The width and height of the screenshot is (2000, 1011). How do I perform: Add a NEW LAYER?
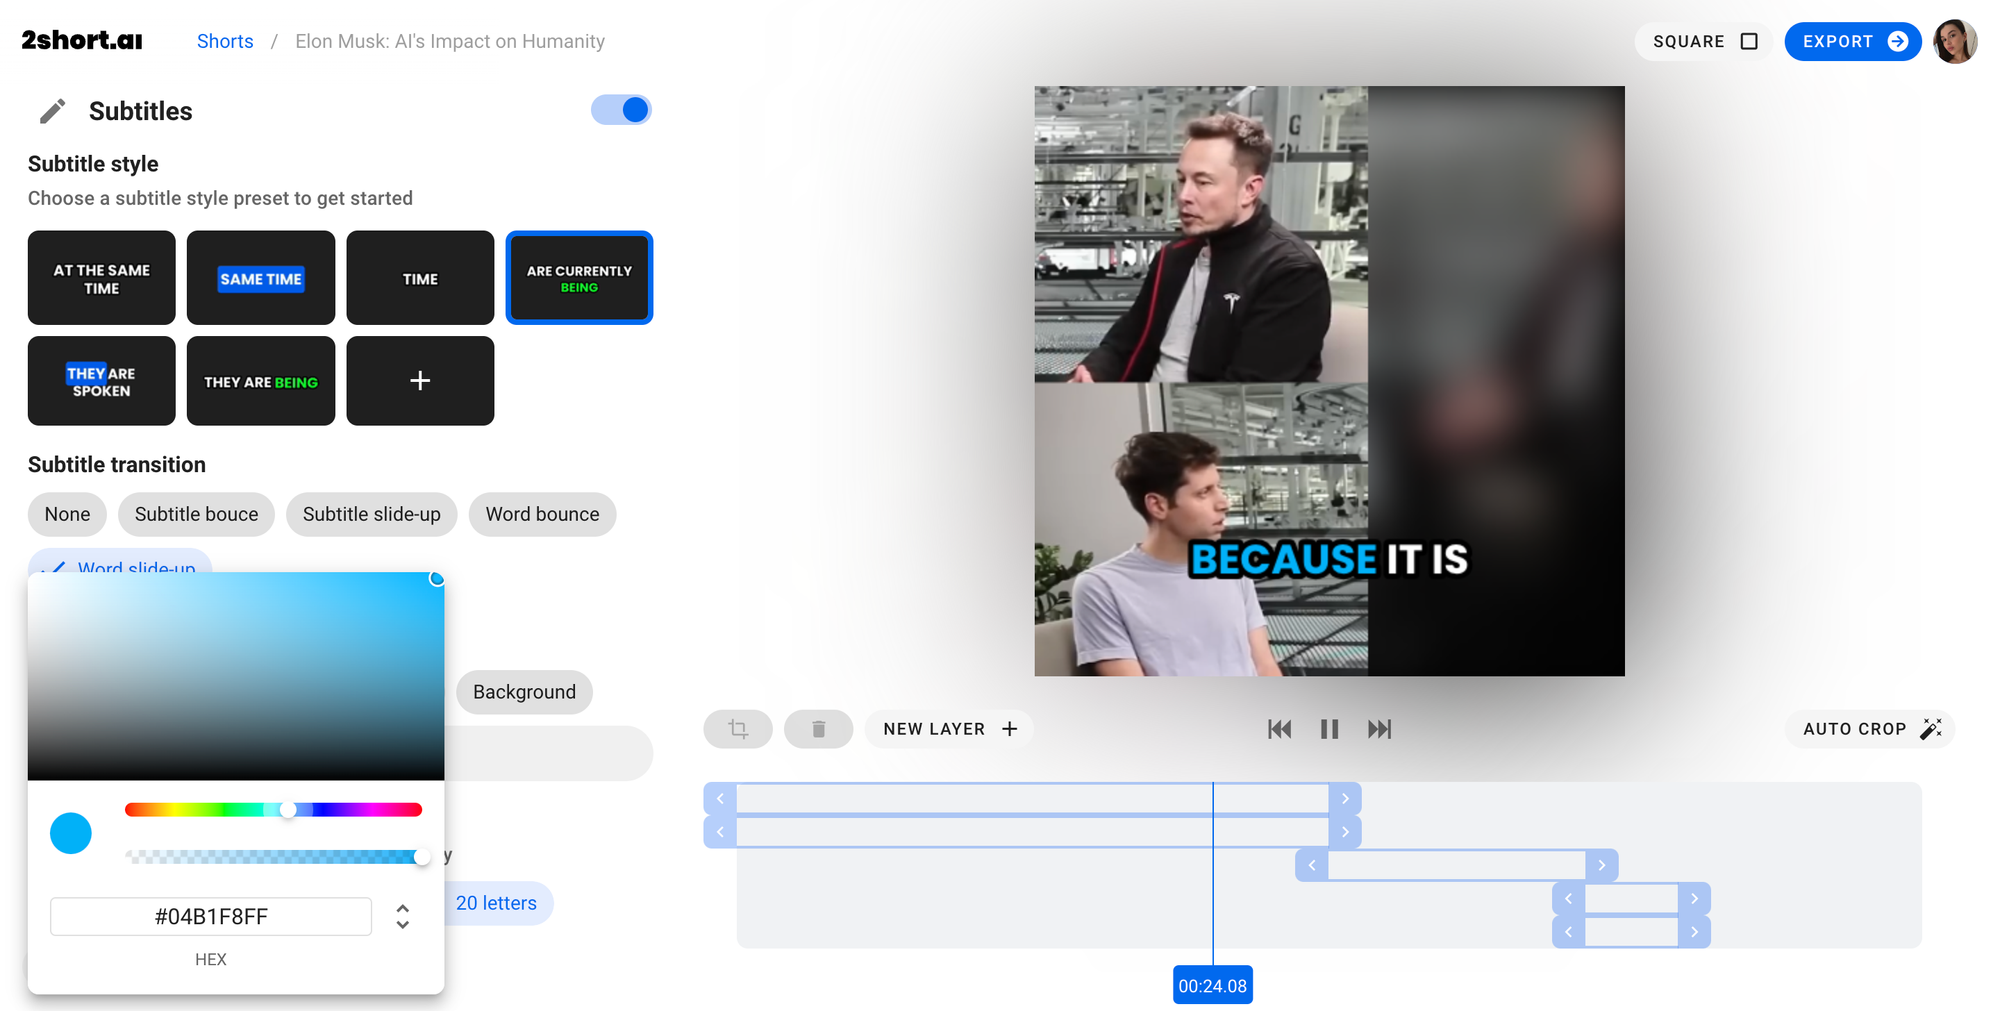(949, 729)
